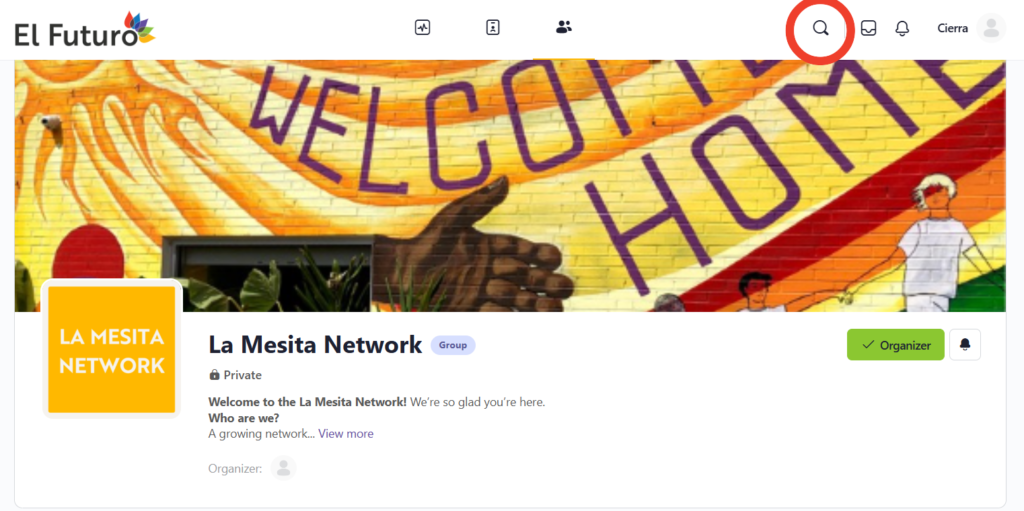The image size is (1024, 511).
Task: Click the green Organizer button
Action: pos(895,345)
